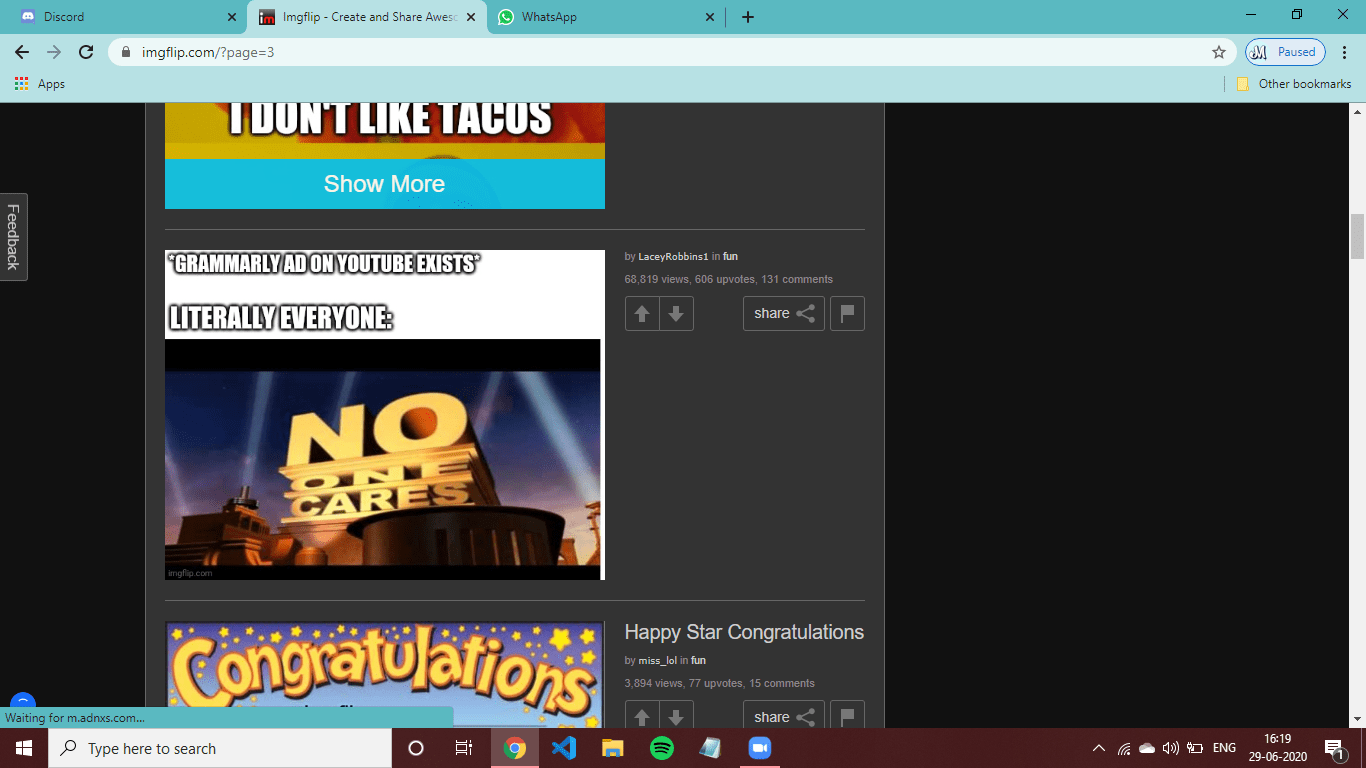The height and width of the screenshot is (768, 1366).
Task: Close the WhatsApp tab
Action: pos(710,17)
